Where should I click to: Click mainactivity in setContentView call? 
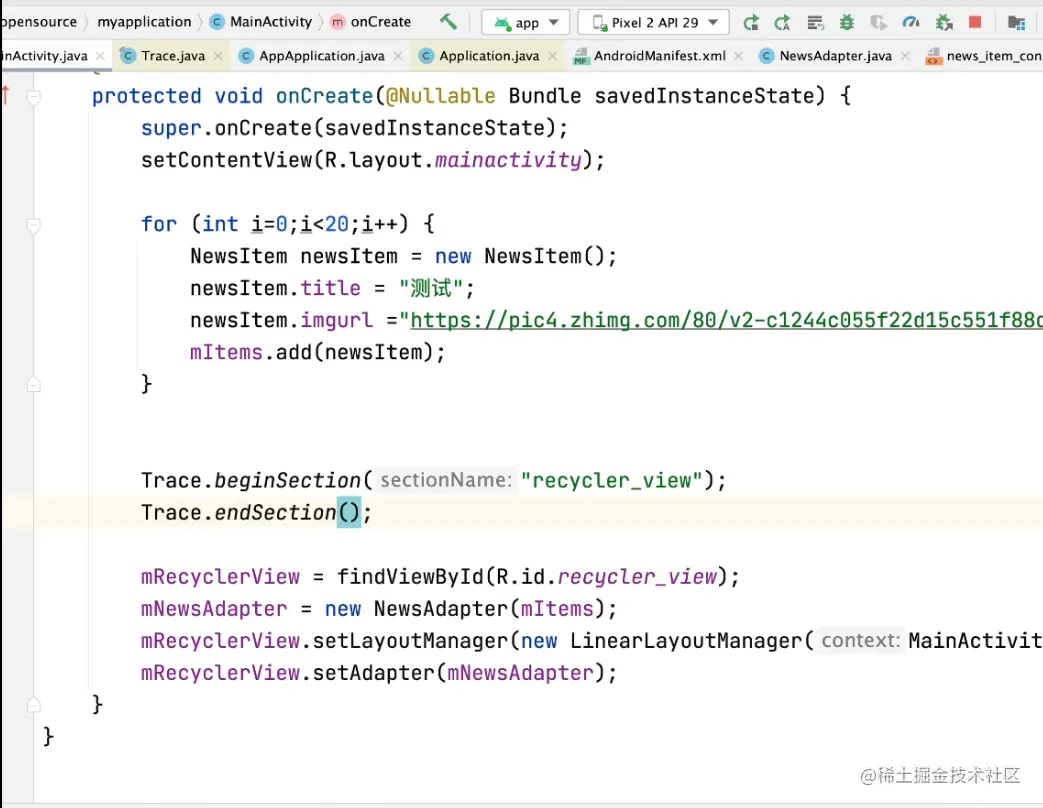click(x=508, y=160)
